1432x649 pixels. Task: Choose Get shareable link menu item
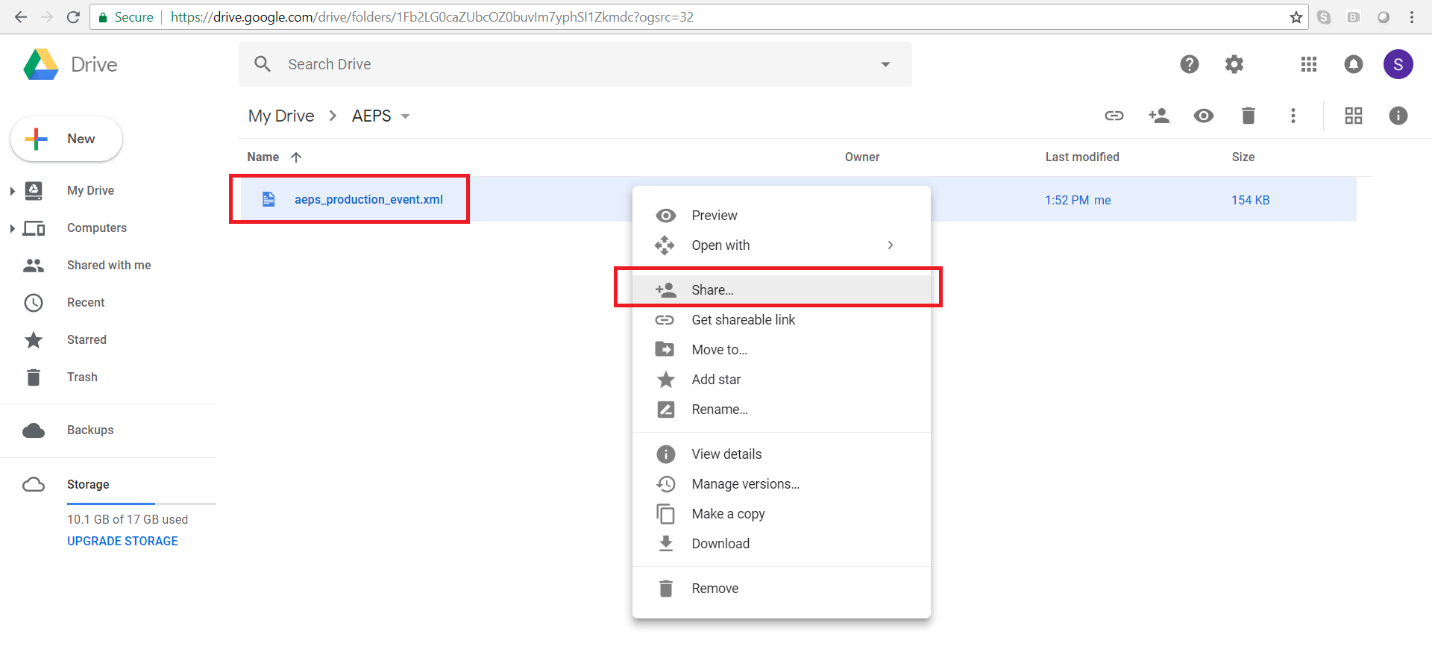[782, 320]
